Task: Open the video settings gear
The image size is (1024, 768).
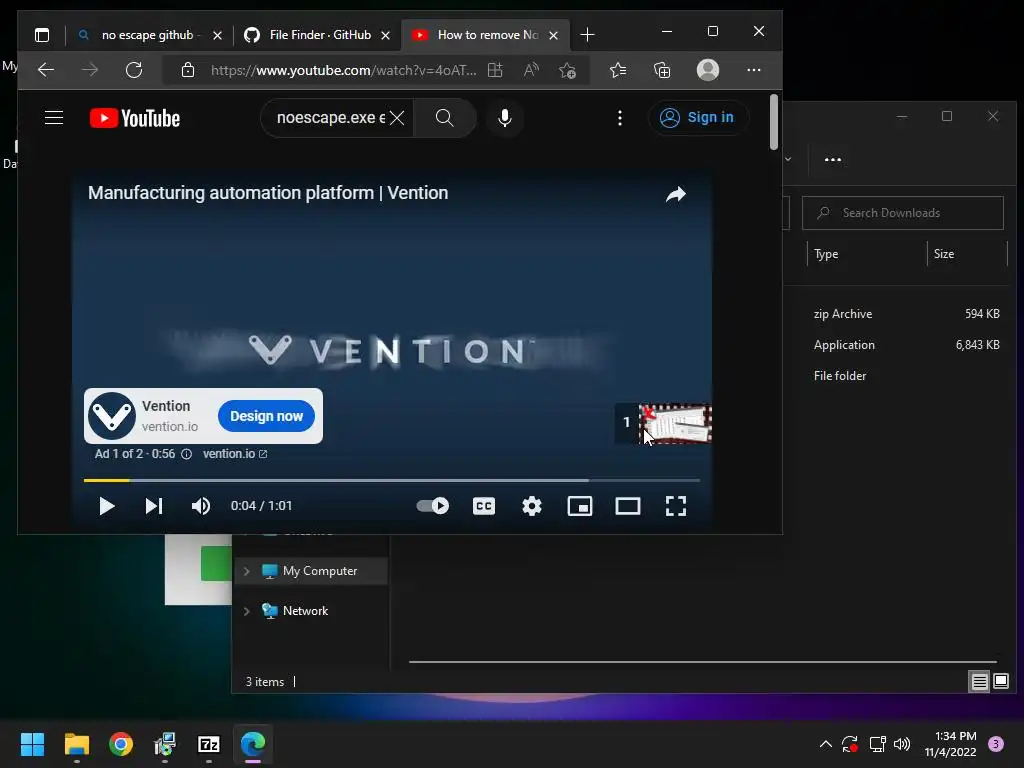Action: [x=532, y=506]
